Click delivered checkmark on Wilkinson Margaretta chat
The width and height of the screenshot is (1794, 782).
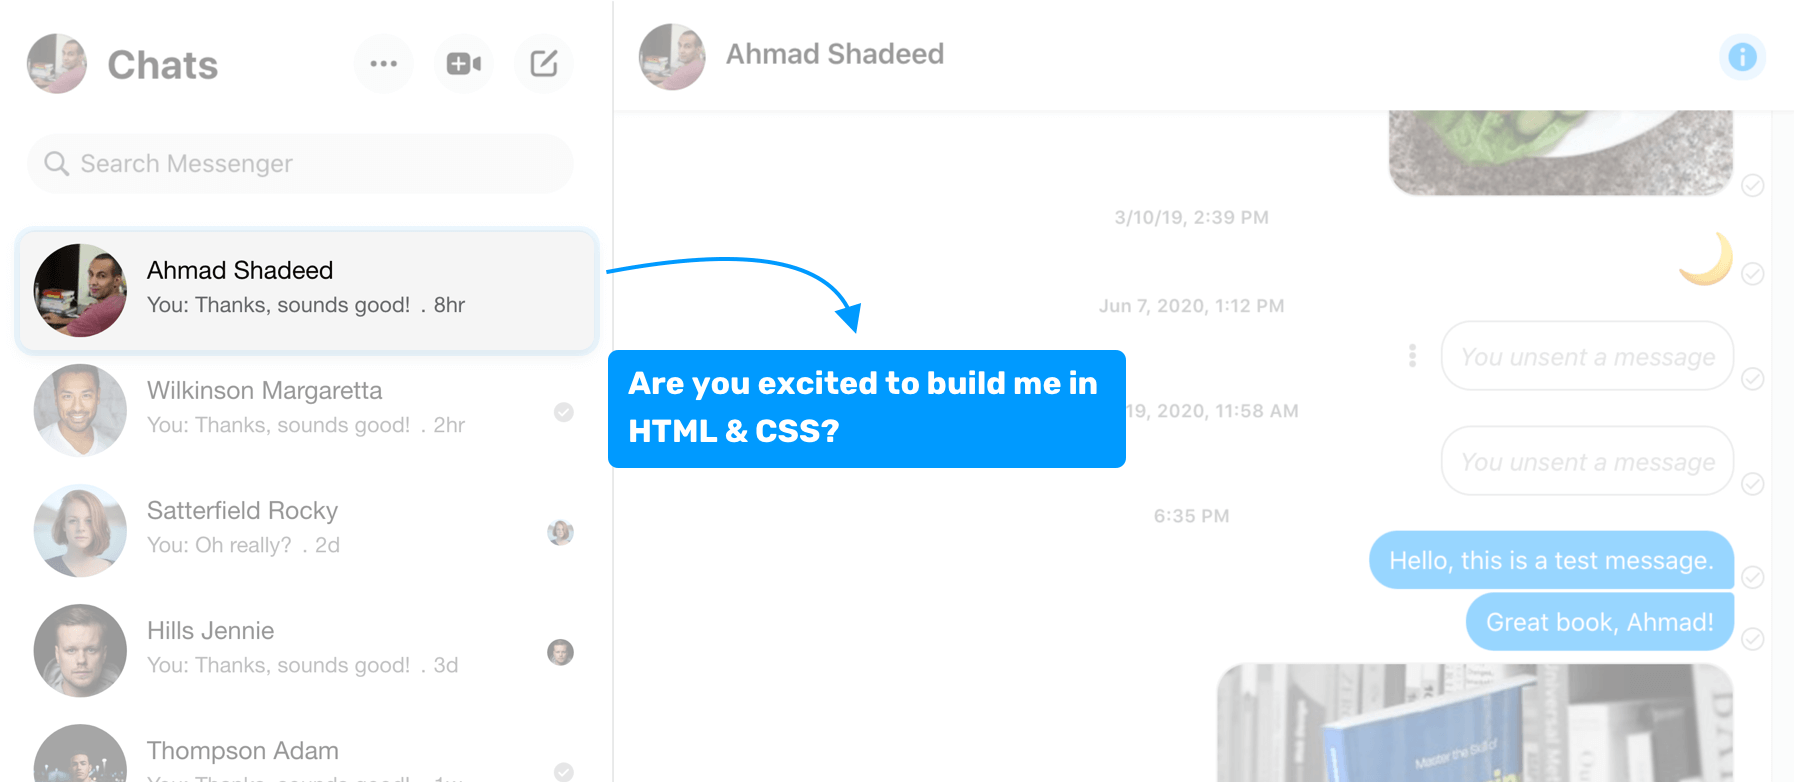tap(564, 412)
